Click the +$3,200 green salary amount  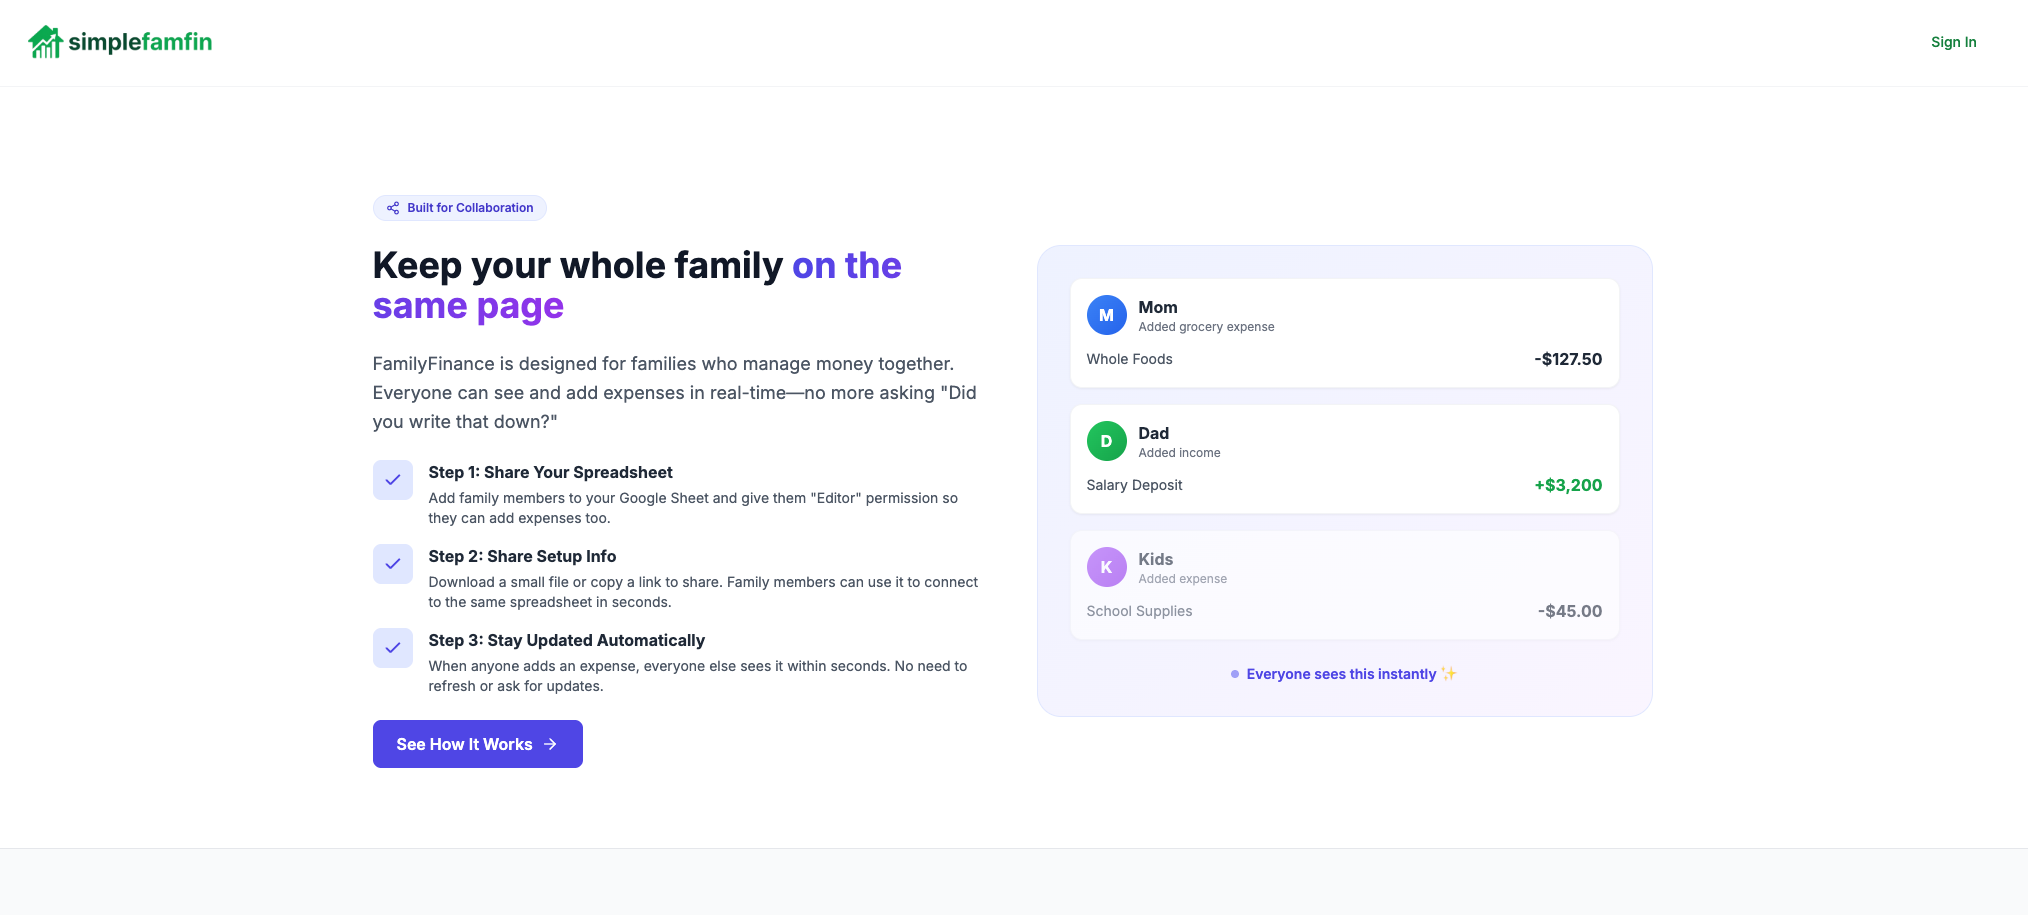(x=1567, y=485)
